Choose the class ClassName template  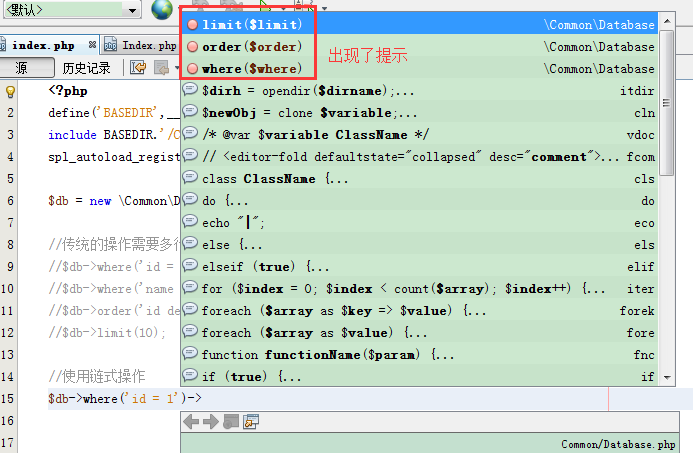[419, 179]
